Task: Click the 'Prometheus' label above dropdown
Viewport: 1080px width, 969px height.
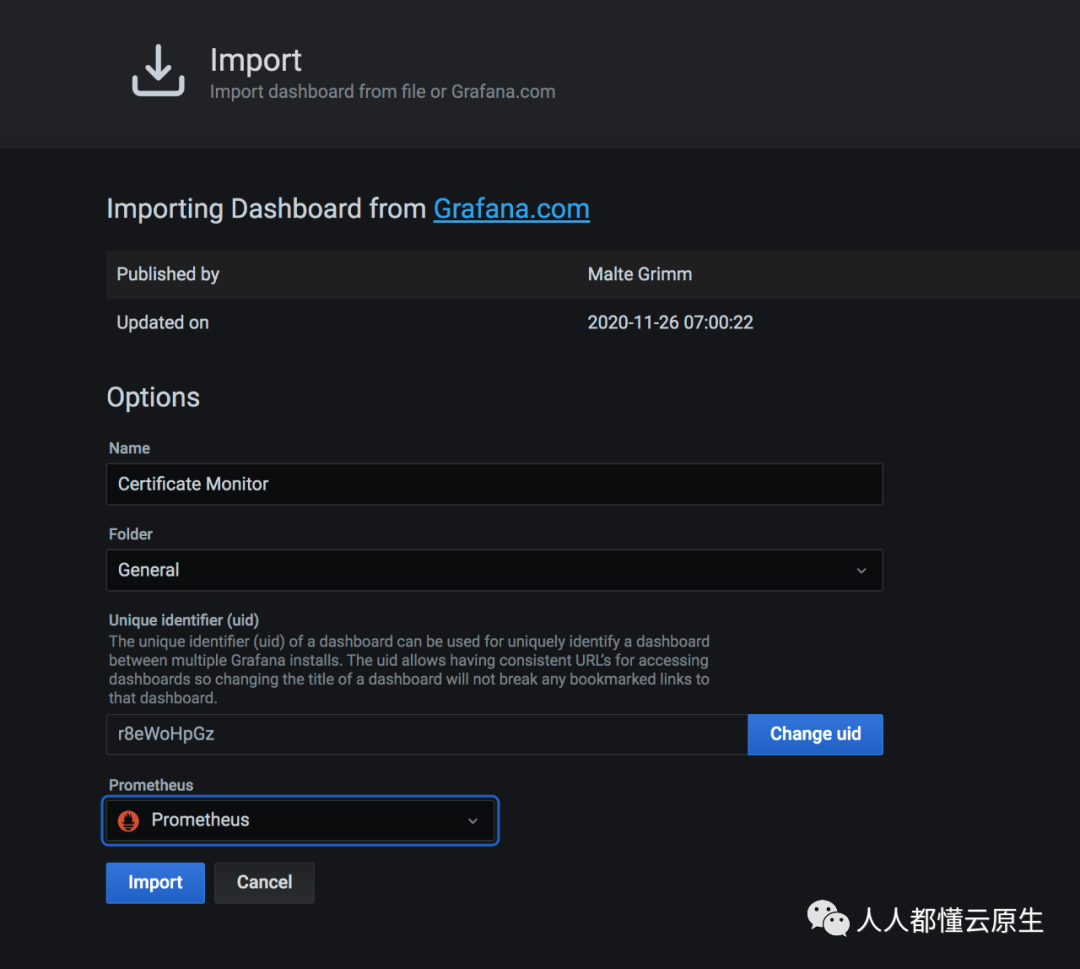Action: coord(151,785)
